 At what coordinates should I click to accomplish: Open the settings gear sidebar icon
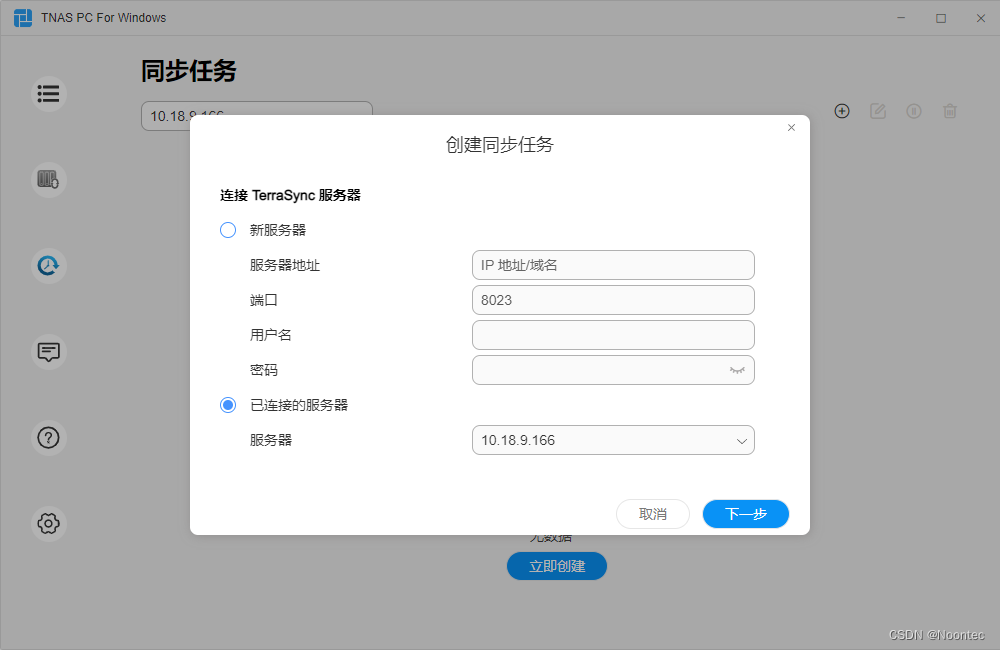point(48,524)
